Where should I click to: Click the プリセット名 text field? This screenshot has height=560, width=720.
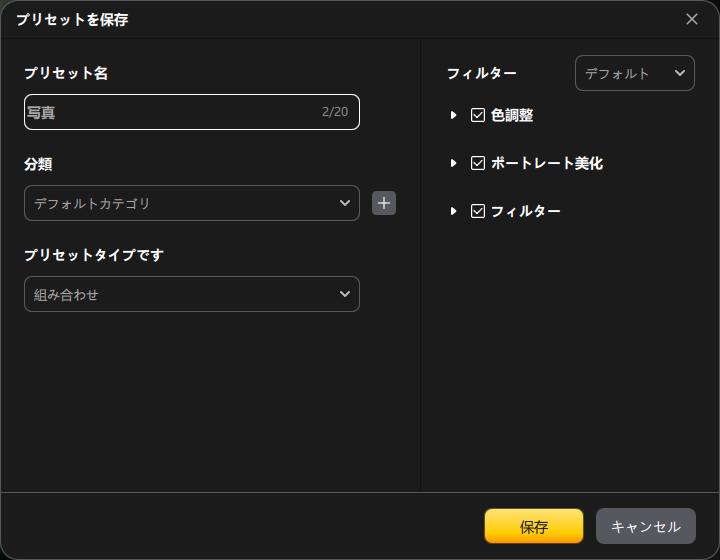(x=170, y=112)
